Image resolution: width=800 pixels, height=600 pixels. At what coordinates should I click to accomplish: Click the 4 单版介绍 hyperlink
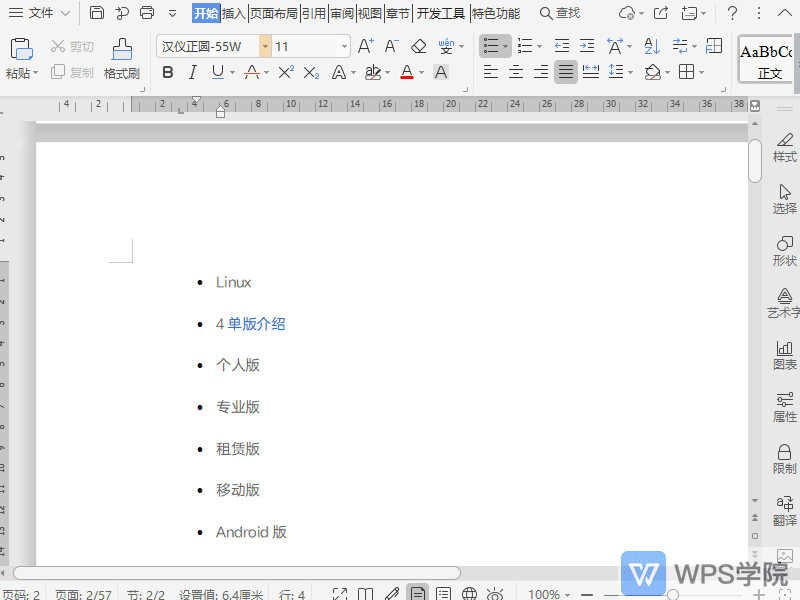click(x=250, y=323)
